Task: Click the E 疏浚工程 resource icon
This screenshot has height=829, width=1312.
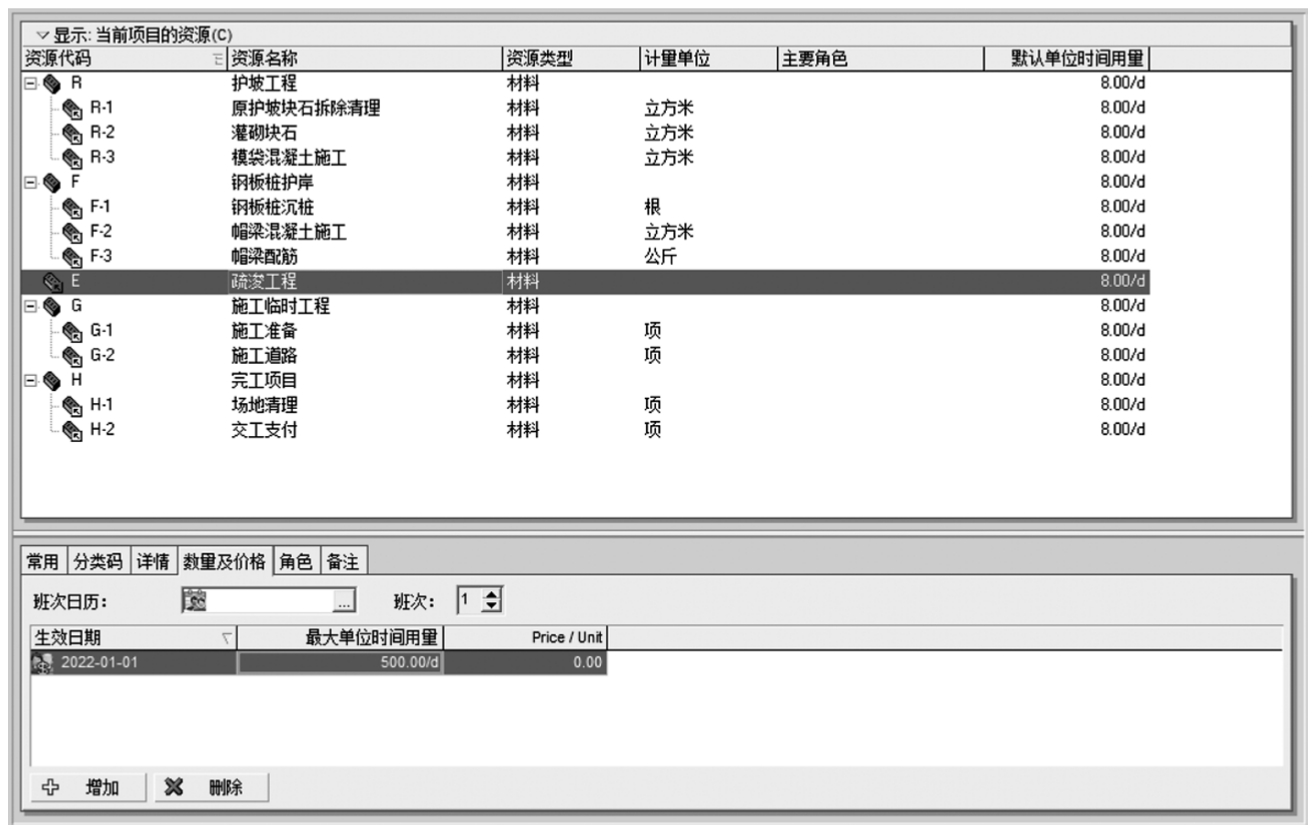Action: coord(50,282)
